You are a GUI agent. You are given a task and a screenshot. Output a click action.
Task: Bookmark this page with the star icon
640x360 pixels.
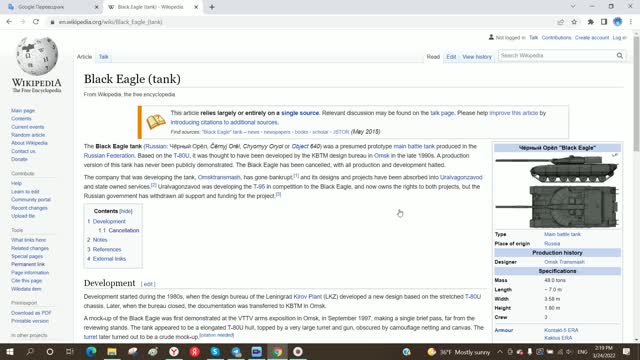(574, 22)
